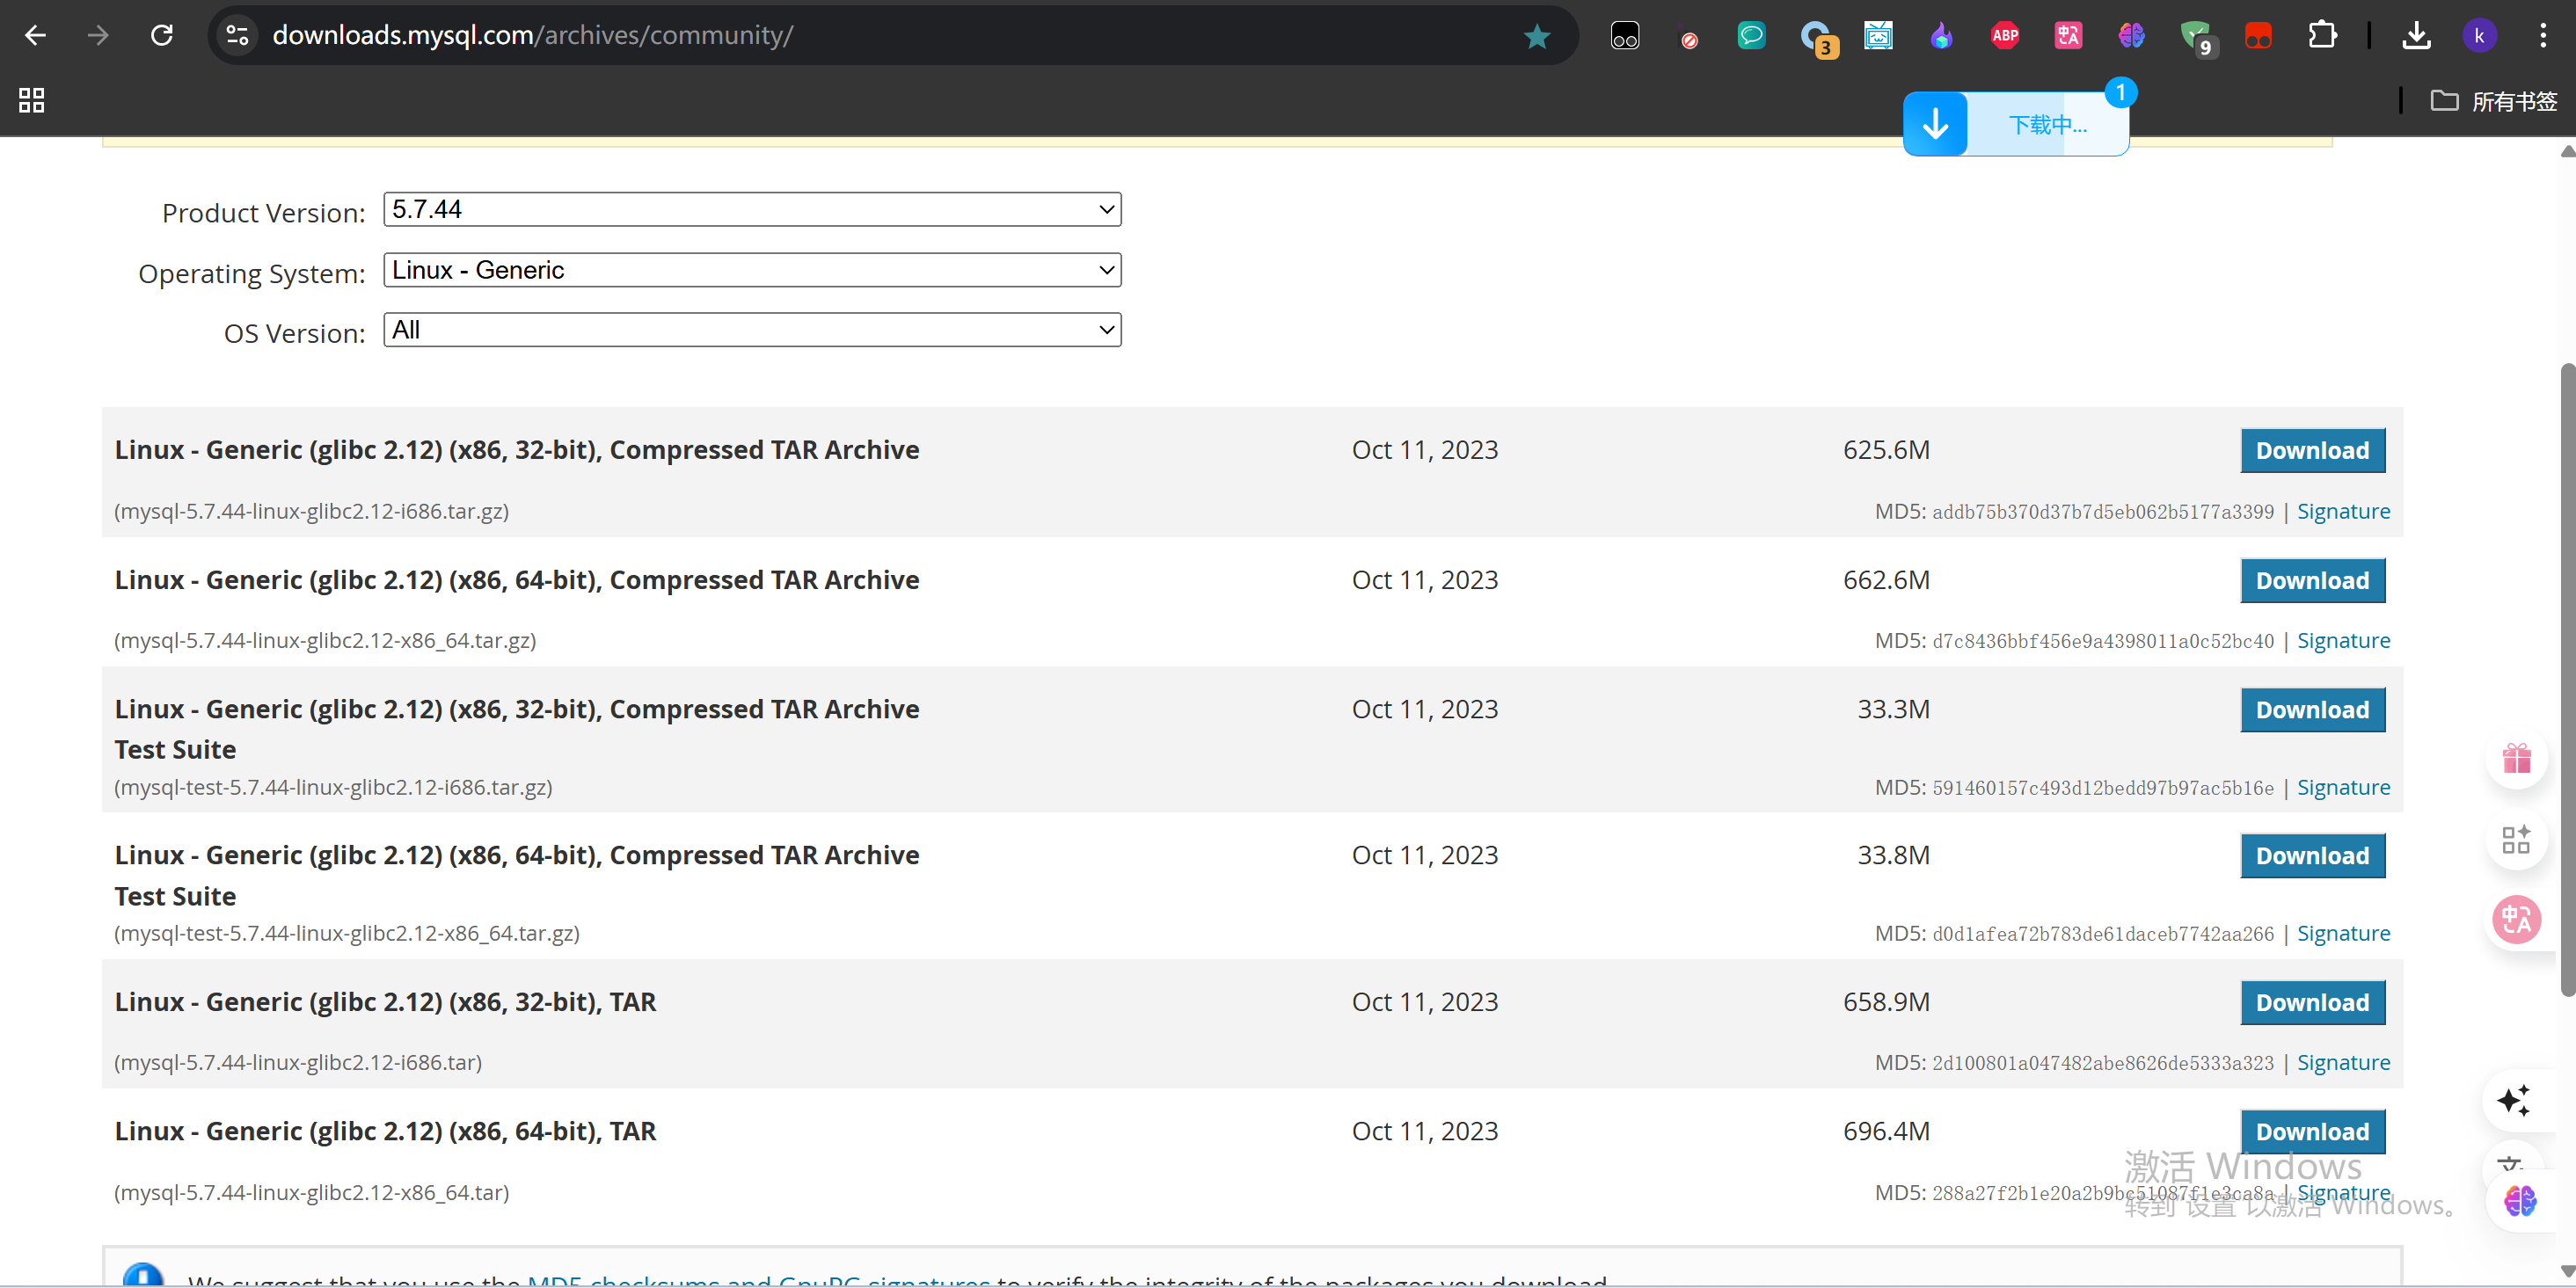Image resolution: width=2576 pixels, height=1288 pixels.
Task: Click the pink translate floating button
Action: coord(2516,919)
